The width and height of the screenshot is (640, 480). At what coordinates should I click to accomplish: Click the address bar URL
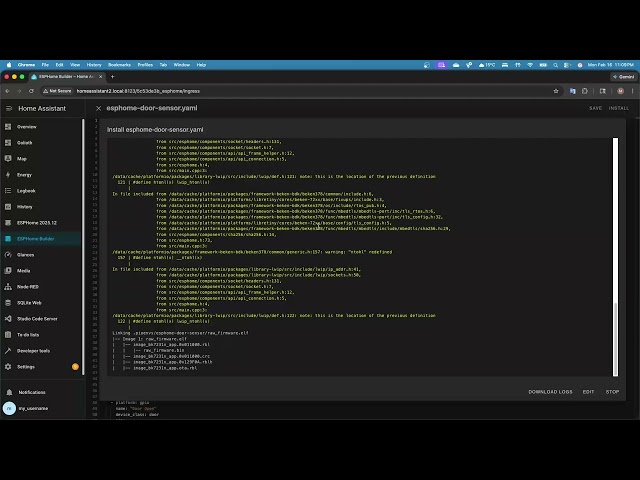tap(138, 91)
